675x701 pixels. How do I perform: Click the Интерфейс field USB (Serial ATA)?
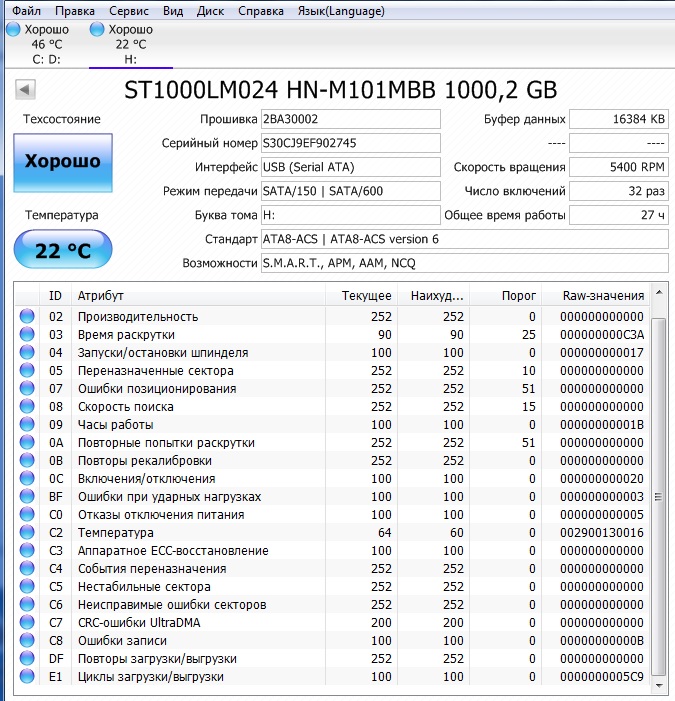coord(350,167)
